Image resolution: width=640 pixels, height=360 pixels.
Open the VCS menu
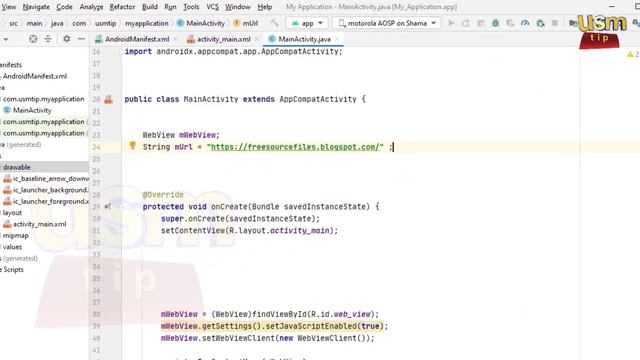coord(212,7)
